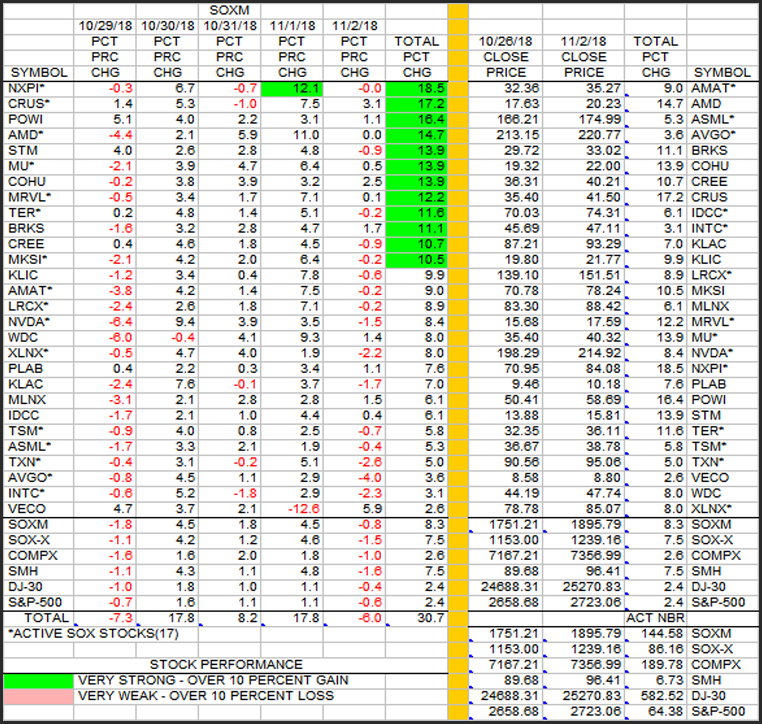Click the 58.69 close price for POWI
The image size is (762, 724).
pyautogui.click(x=603, y=400)
